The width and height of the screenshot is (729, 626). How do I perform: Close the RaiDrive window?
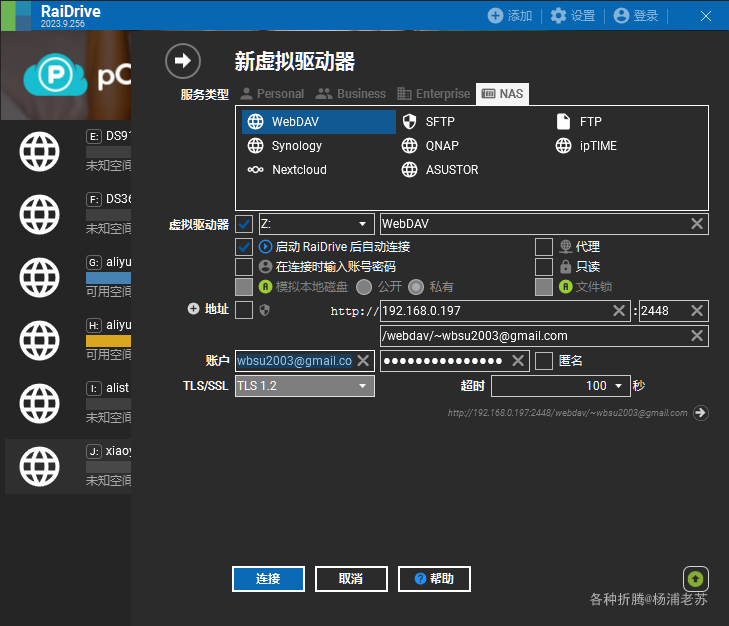coord(706,16)
